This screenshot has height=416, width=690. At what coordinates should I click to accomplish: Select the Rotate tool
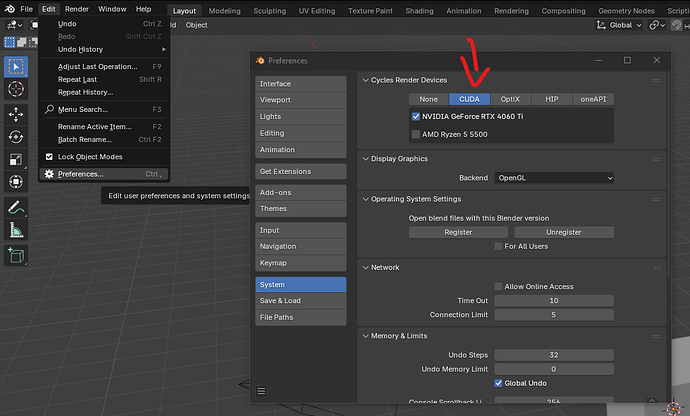(16, 137)
